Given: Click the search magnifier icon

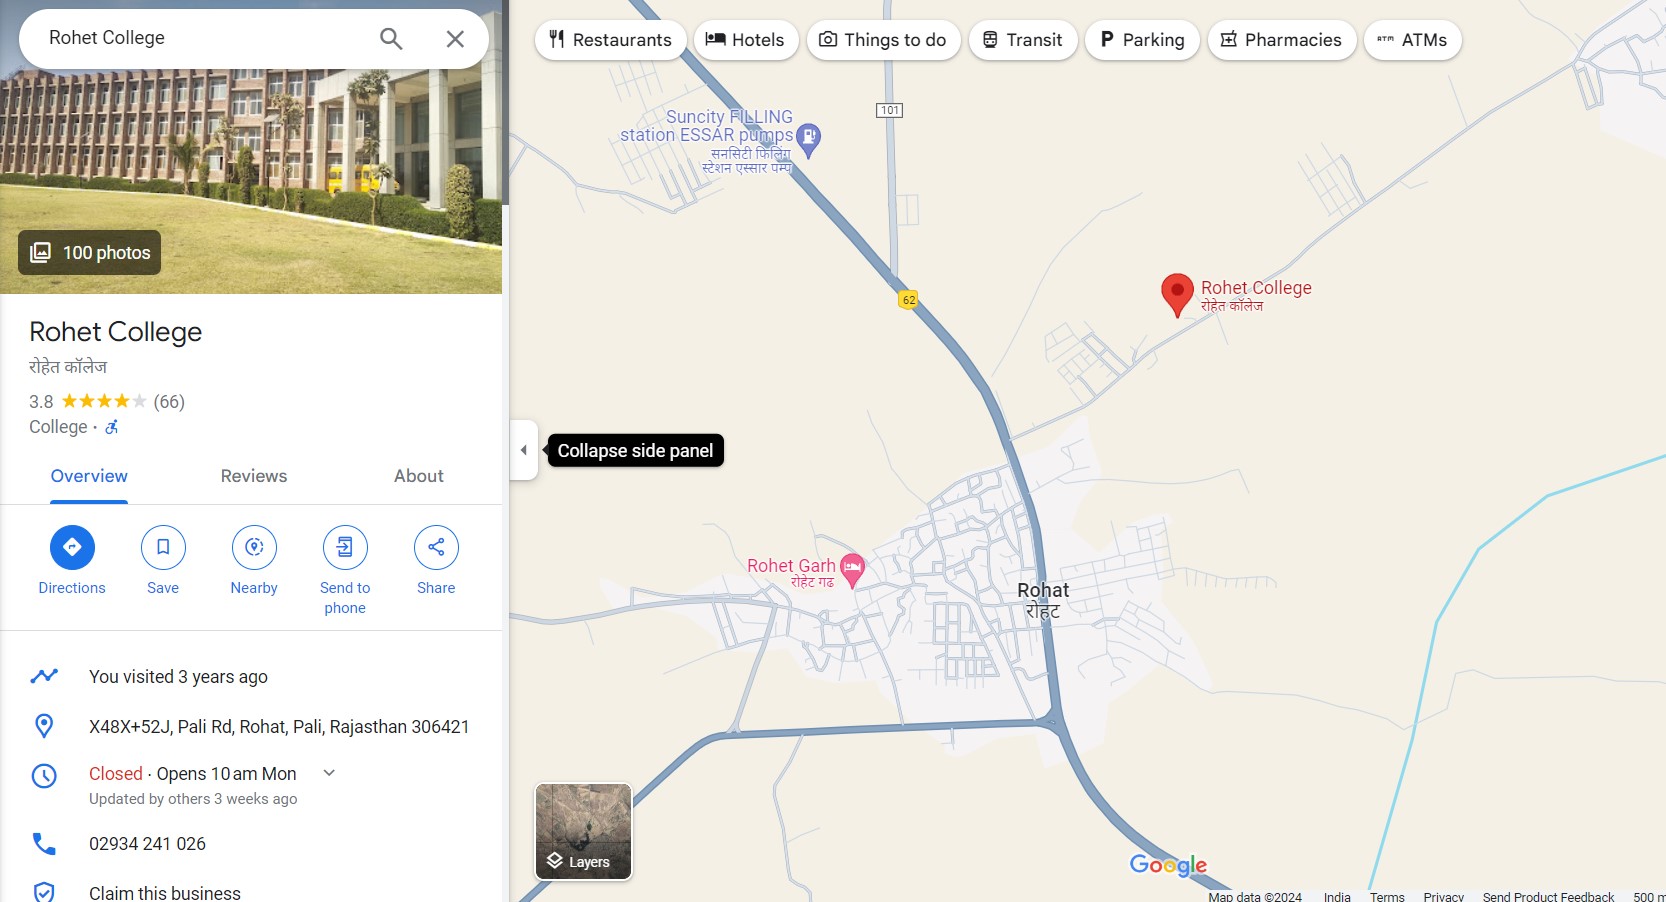Looking at the screenshot, I should [x=391, y=39].
